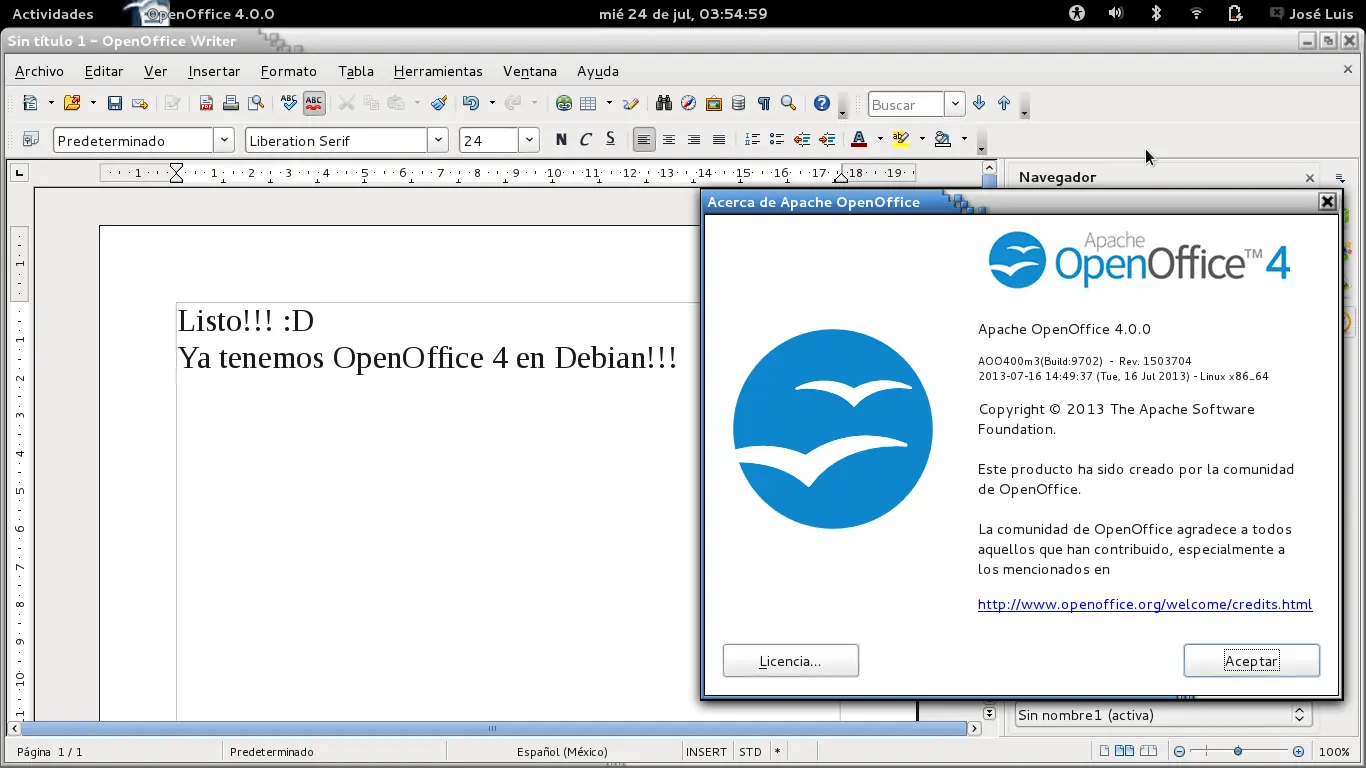Open the Styles and Formatting icon
Screen dimensions: 1366x768
coord(30,140)
